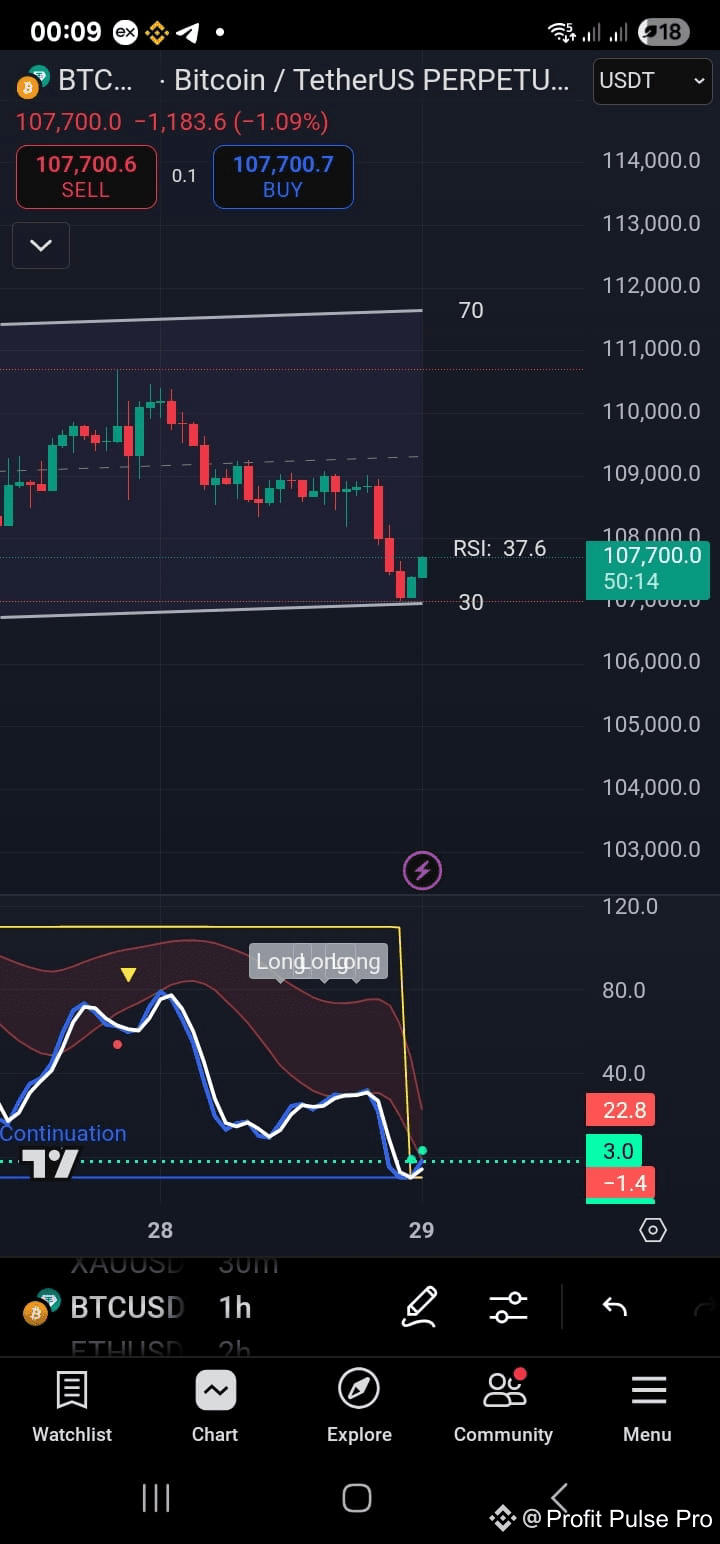720x1544 pixels.
Task: Switch to the Chart tab
Action: [x=215, y=1408]
